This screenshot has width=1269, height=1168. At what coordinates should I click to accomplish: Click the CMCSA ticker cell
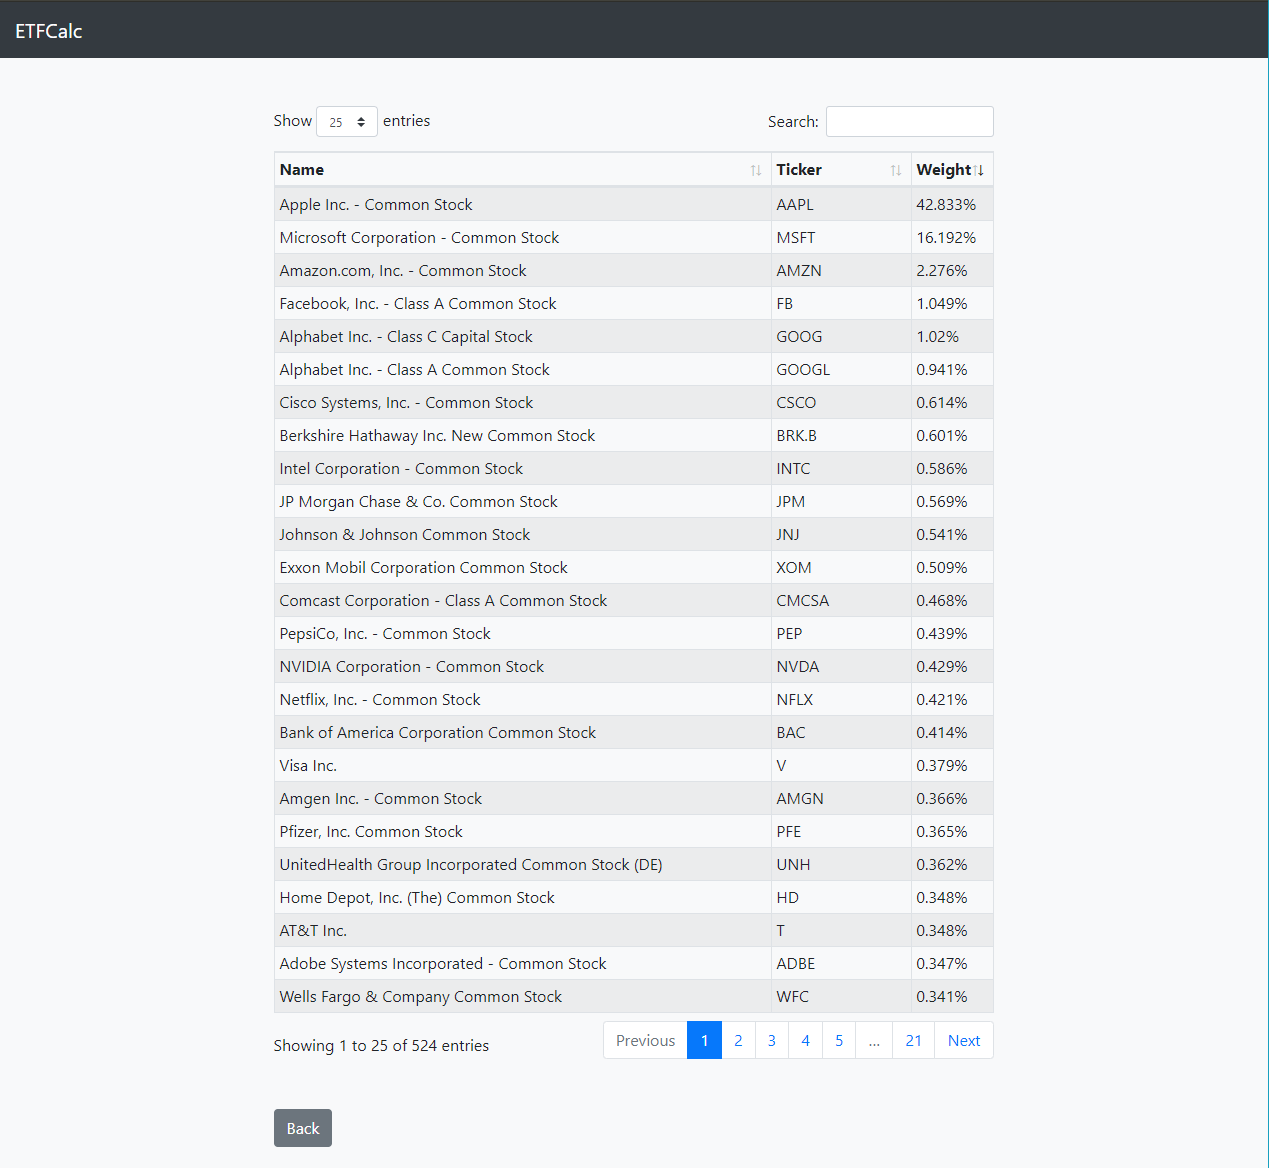(841, 600)
